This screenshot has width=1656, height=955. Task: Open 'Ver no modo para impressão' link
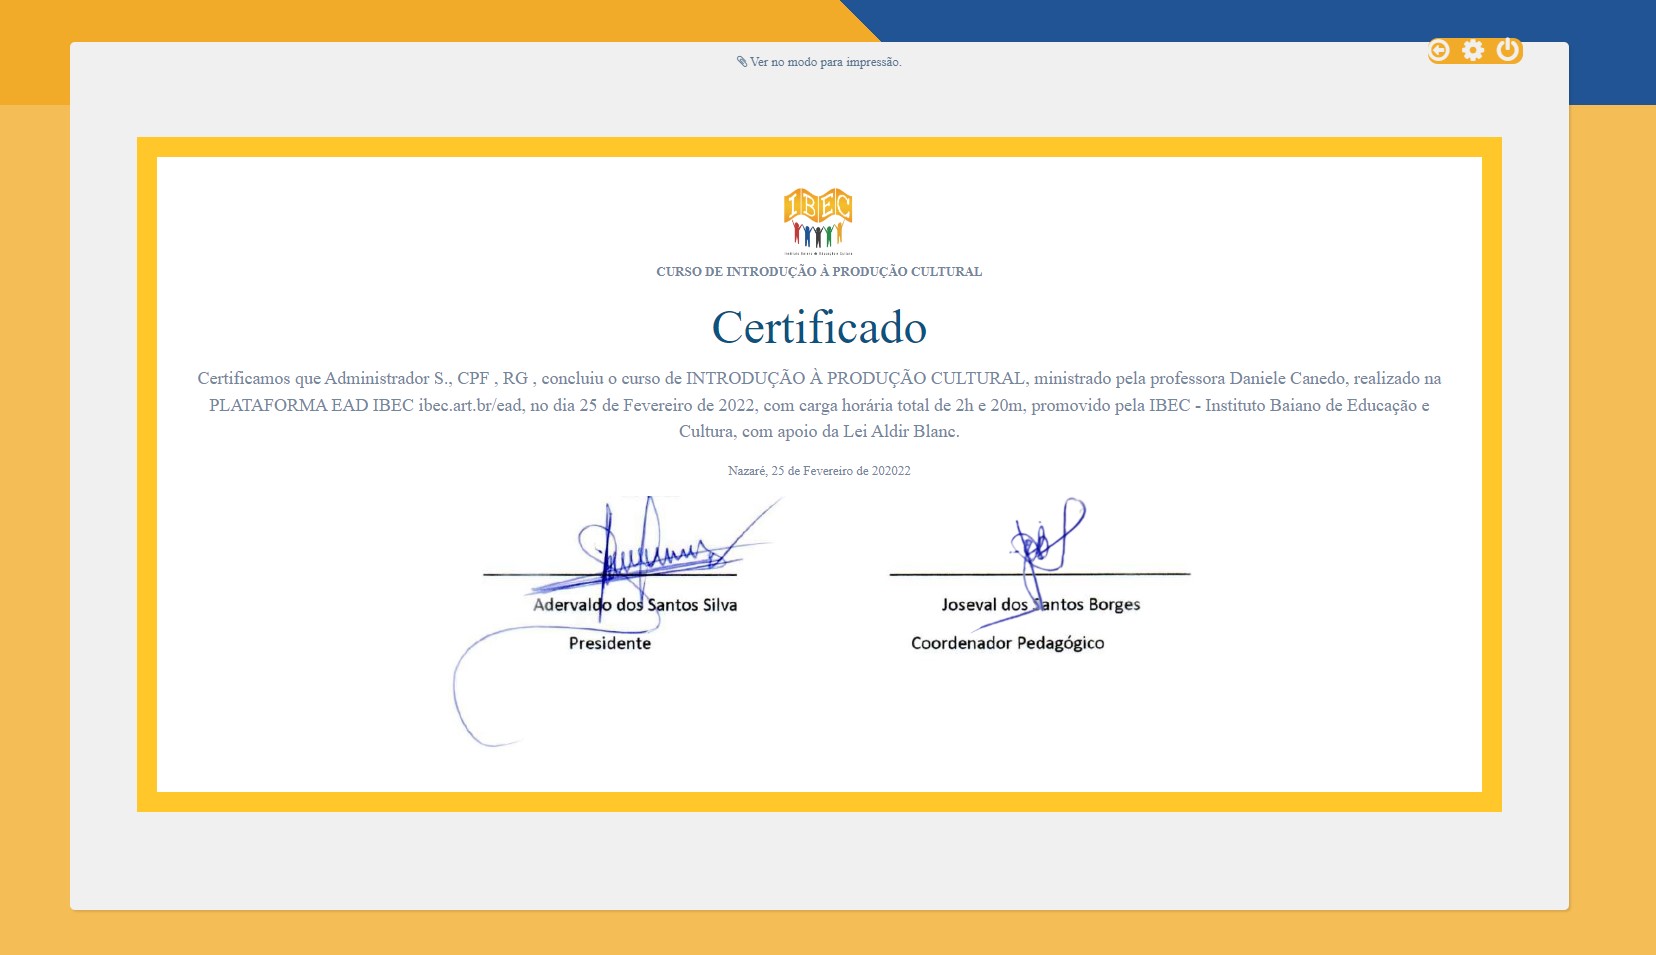pos(825,62)
